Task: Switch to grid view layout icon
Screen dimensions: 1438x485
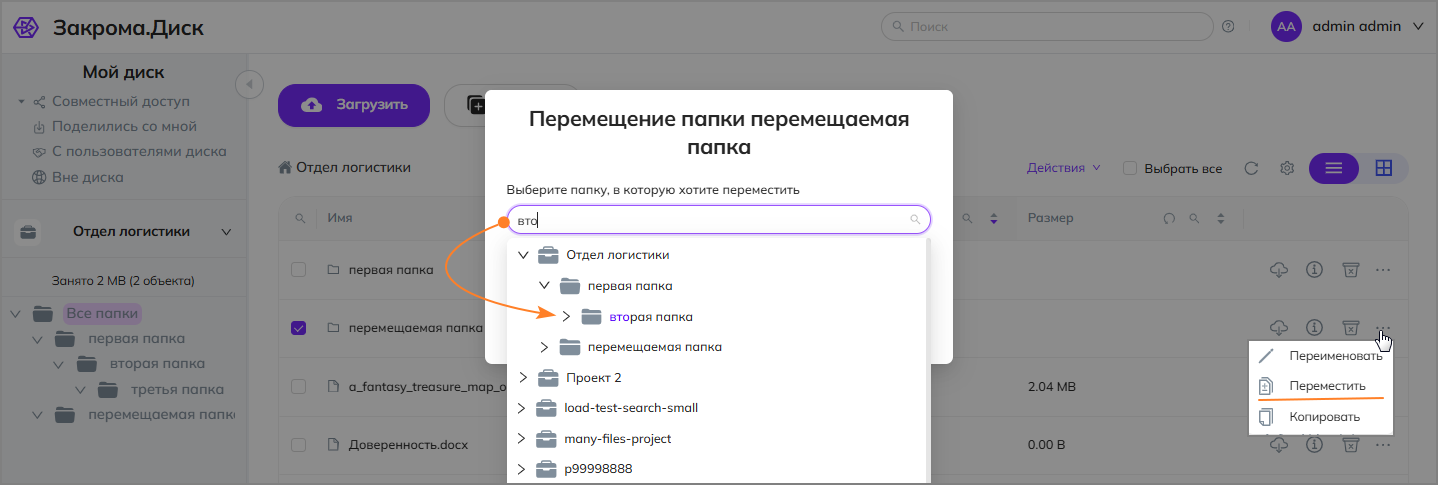Action: point(1384,168)
